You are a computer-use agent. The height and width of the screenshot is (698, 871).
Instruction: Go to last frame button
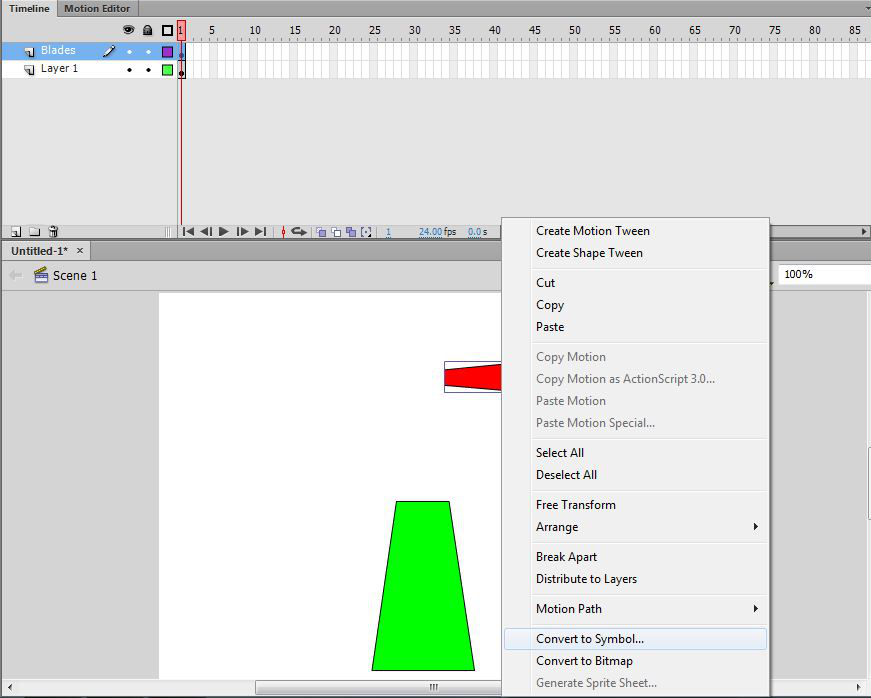[261, 232]
